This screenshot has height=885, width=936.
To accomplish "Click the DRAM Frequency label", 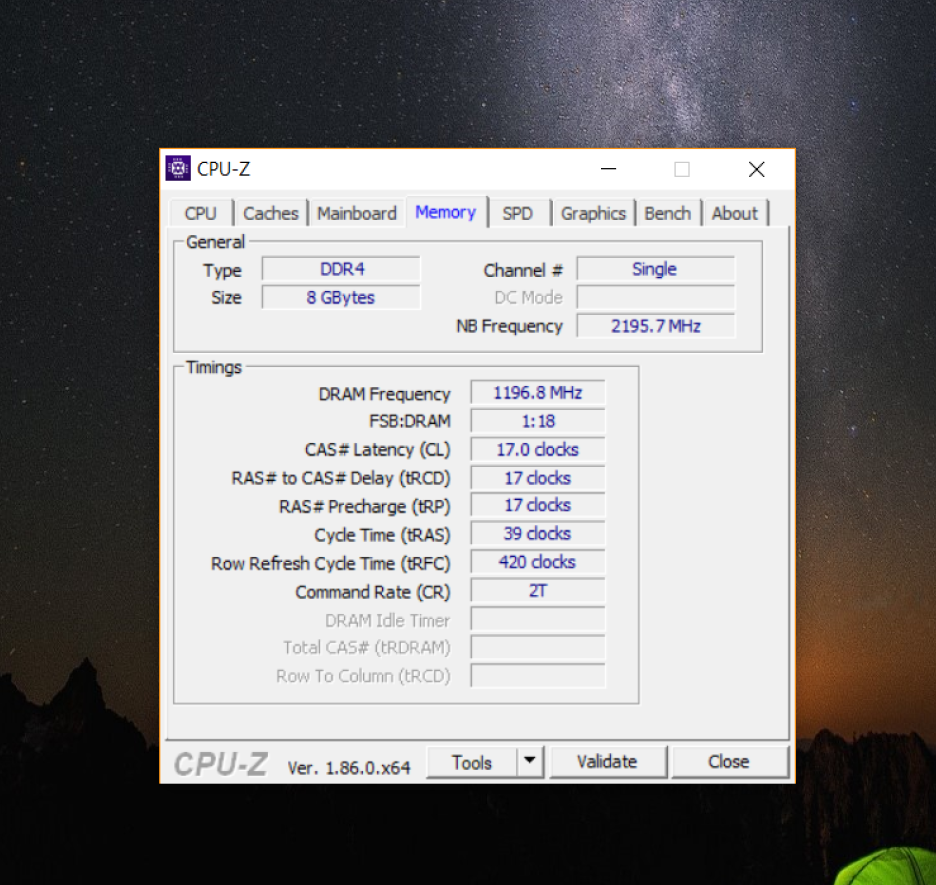I will pyautogui.click(x=384, y=394).
